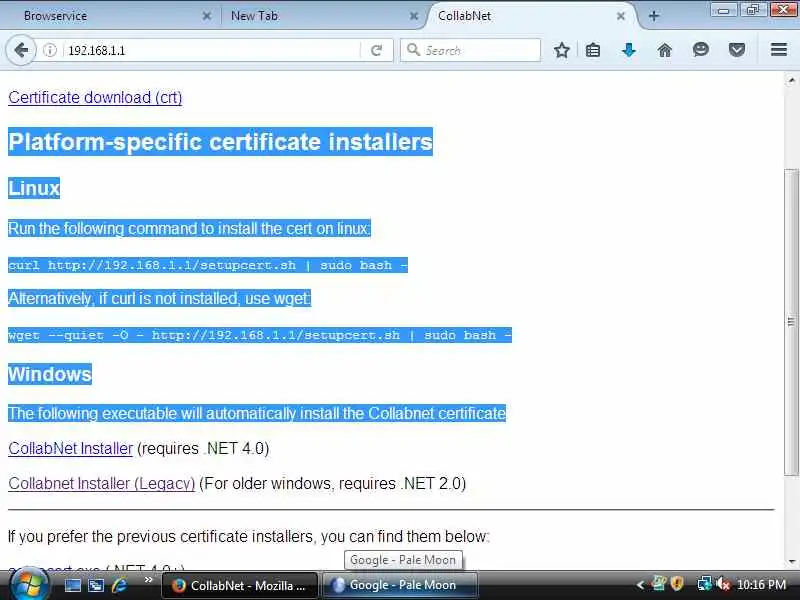The width and height of the screenshot is (800, 600).
Task: Show hidden tray icons arrow
Action: pos(640,585)
